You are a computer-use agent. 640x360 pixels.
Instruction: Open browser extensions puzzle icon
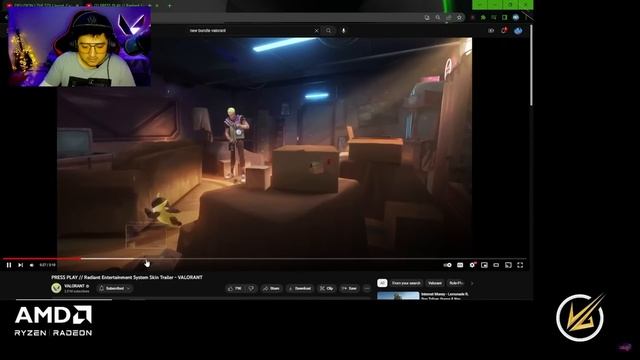pos(483,18)
